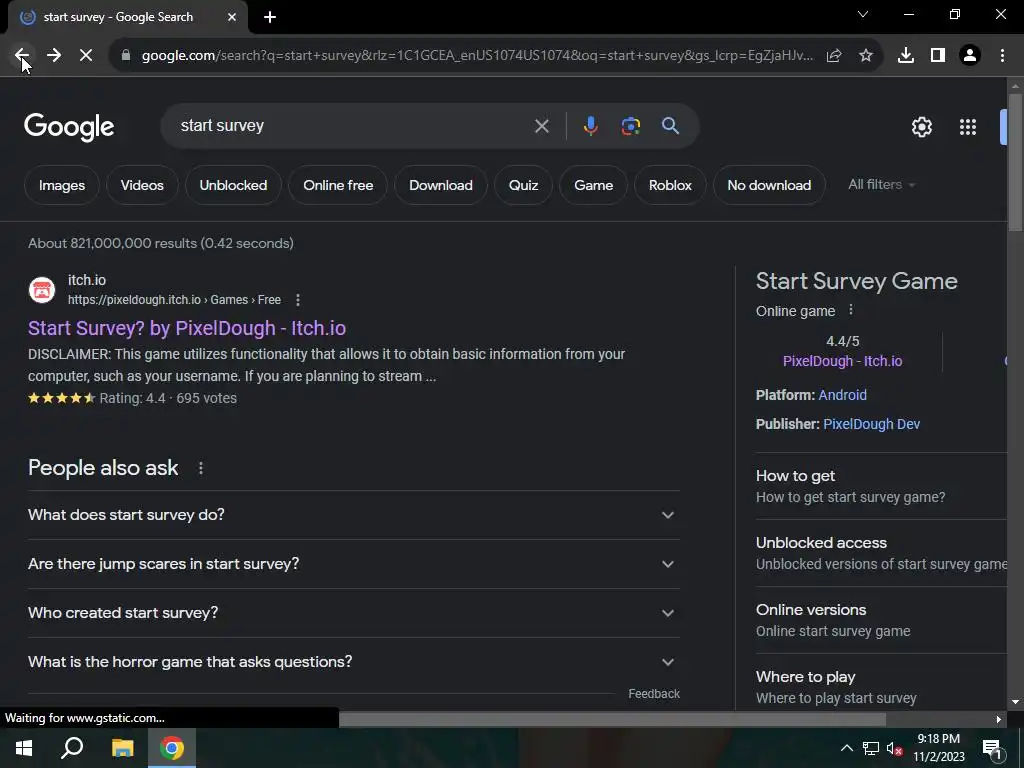The height and width of the screenshot is (768, 1024).
Task: Click the horizontal scrollbar thumb
Action: click(x=612, y=719)
